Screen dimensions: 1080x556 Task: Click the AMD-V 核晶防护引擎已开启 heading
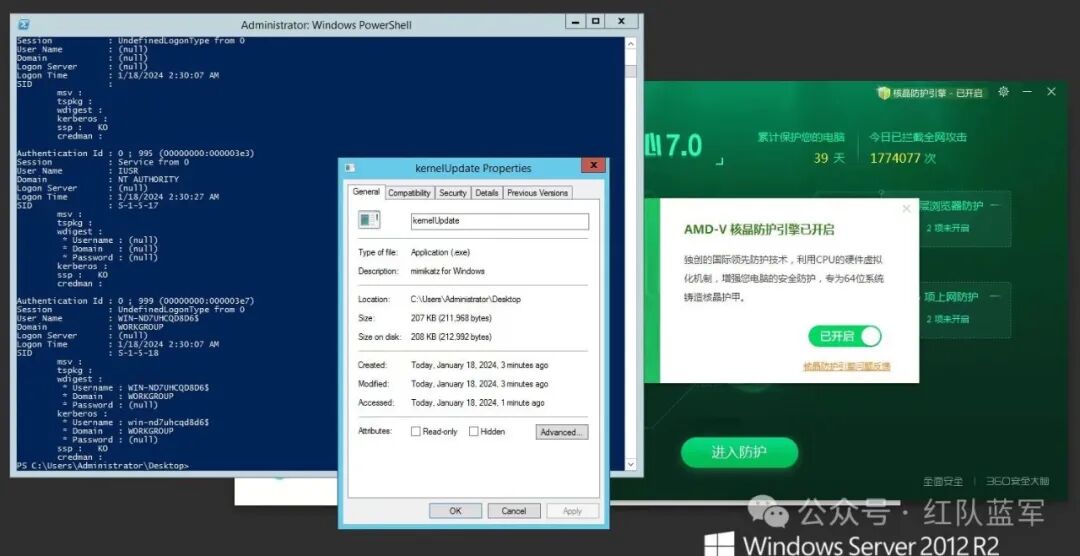coord(759,229)
